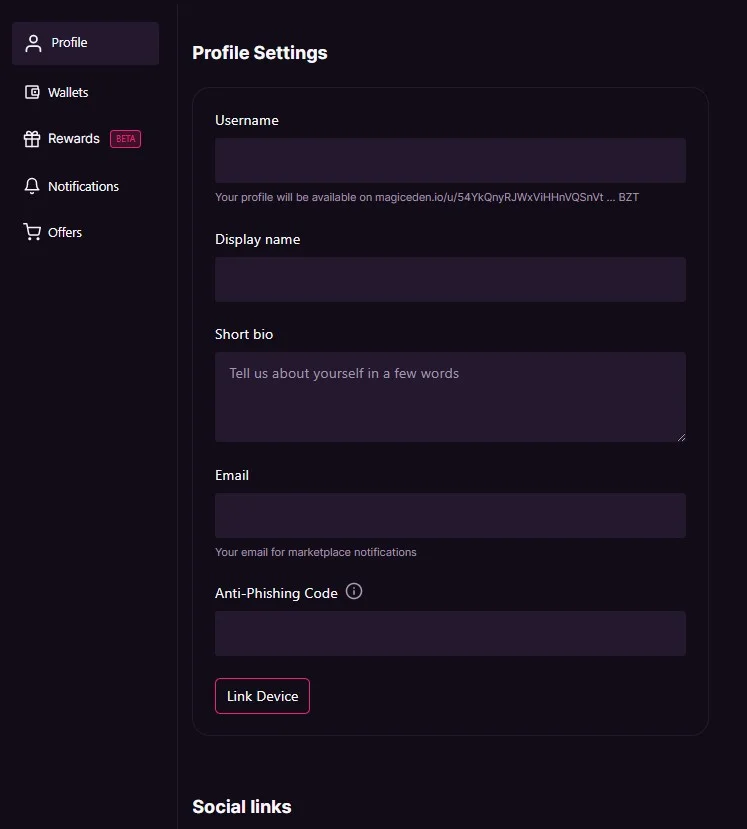Image resolution: width=747 pixels, height=829 pixels.
Task: Focus the Anti-Phishing Code input field
Action: 450,633
